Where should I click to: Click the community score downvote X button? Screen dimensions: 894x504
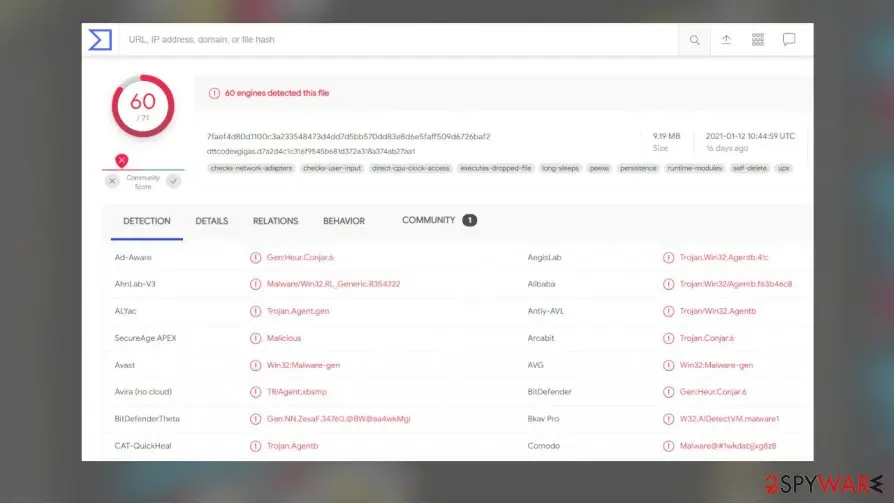click(x=112, y=181)
